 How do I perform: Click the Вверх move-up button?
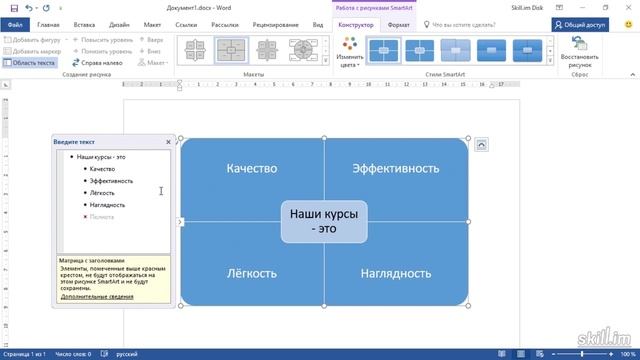[151, 40]
